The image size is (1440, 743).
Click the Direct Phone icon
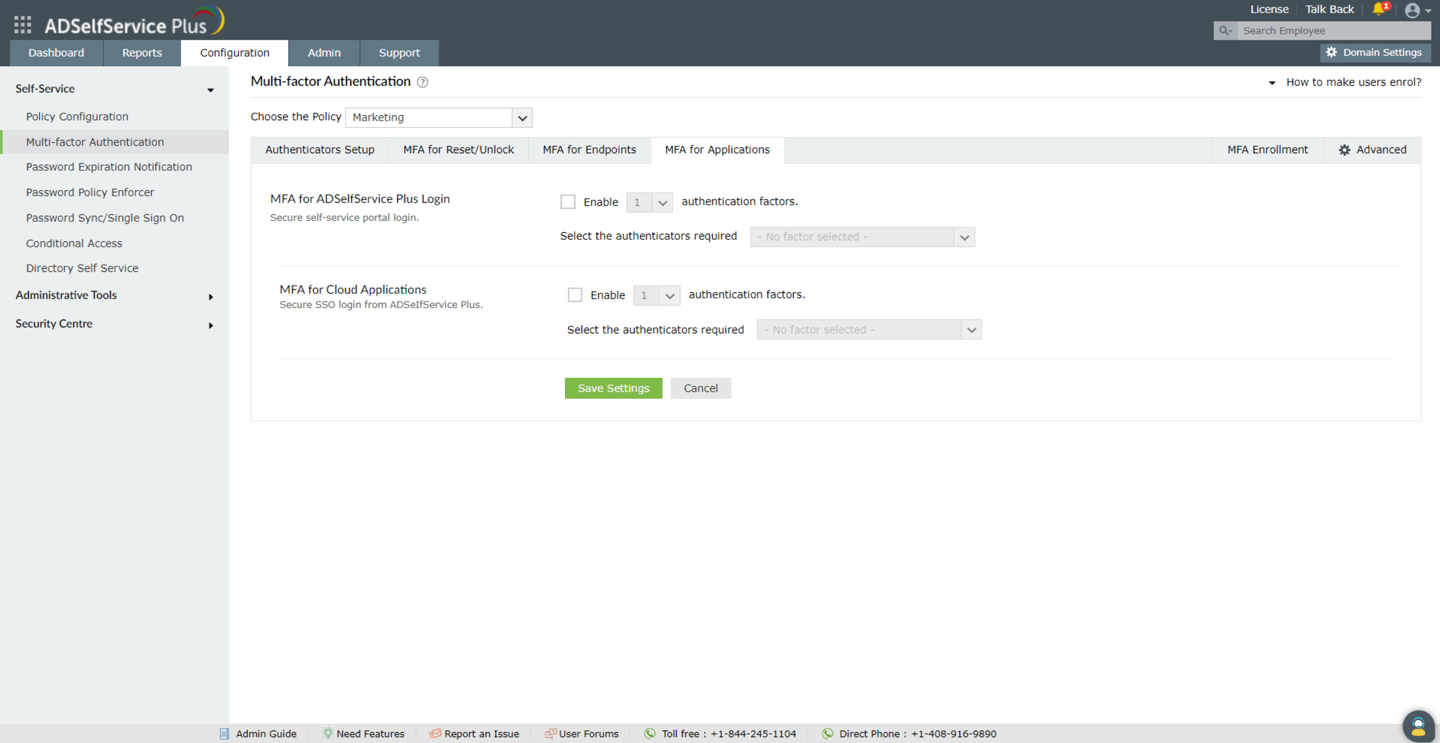click(x=828, y=734)
